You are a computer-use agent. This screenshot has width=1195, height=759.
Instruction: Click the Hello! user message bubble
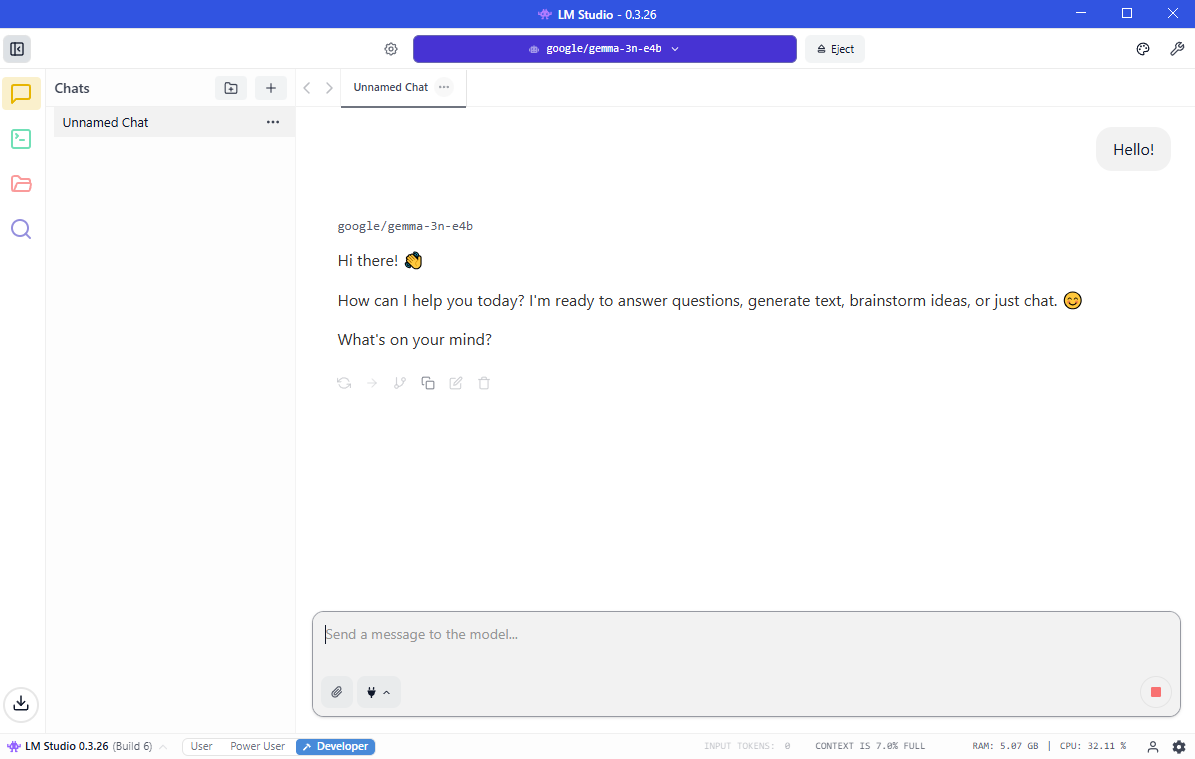[1133, 149]
